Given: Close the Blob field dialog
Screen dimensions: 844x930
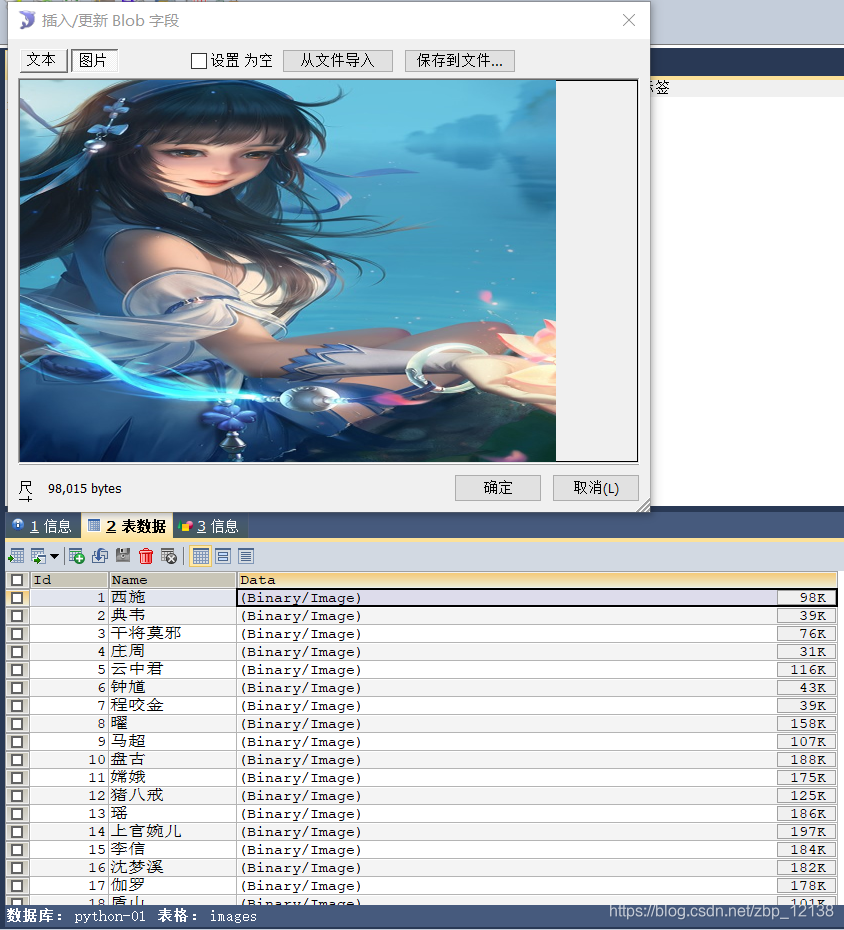Looking at the screenshot, I should (x=629, y=20).
